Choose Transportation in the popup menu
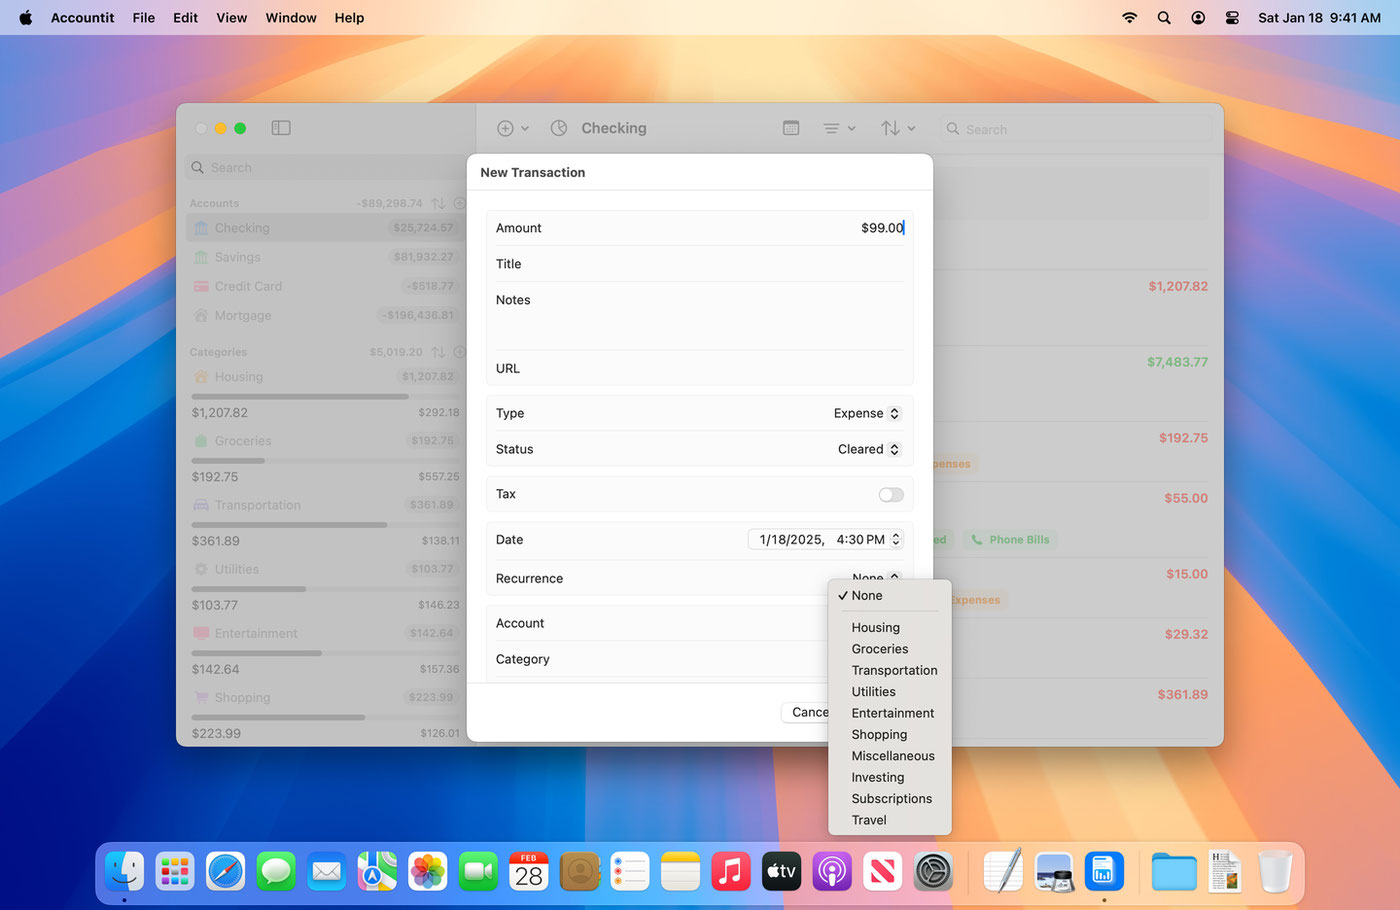This screenshot has height=910, width=1400. point(889,670)
